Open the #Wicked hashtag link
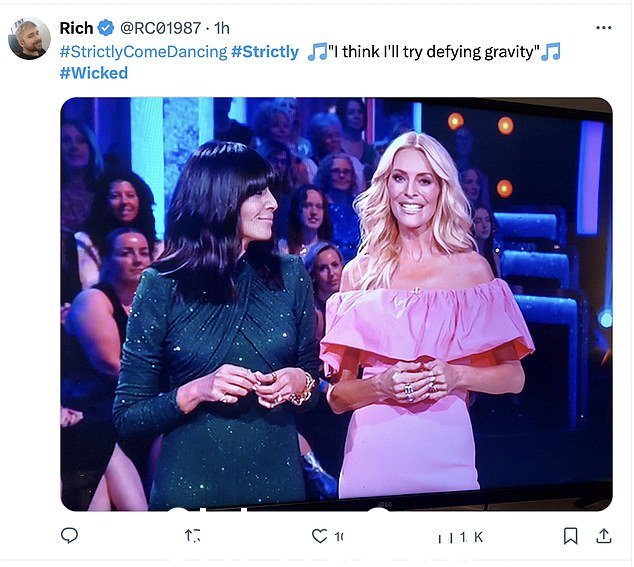The image size is (634, 567). coord(94,73)
